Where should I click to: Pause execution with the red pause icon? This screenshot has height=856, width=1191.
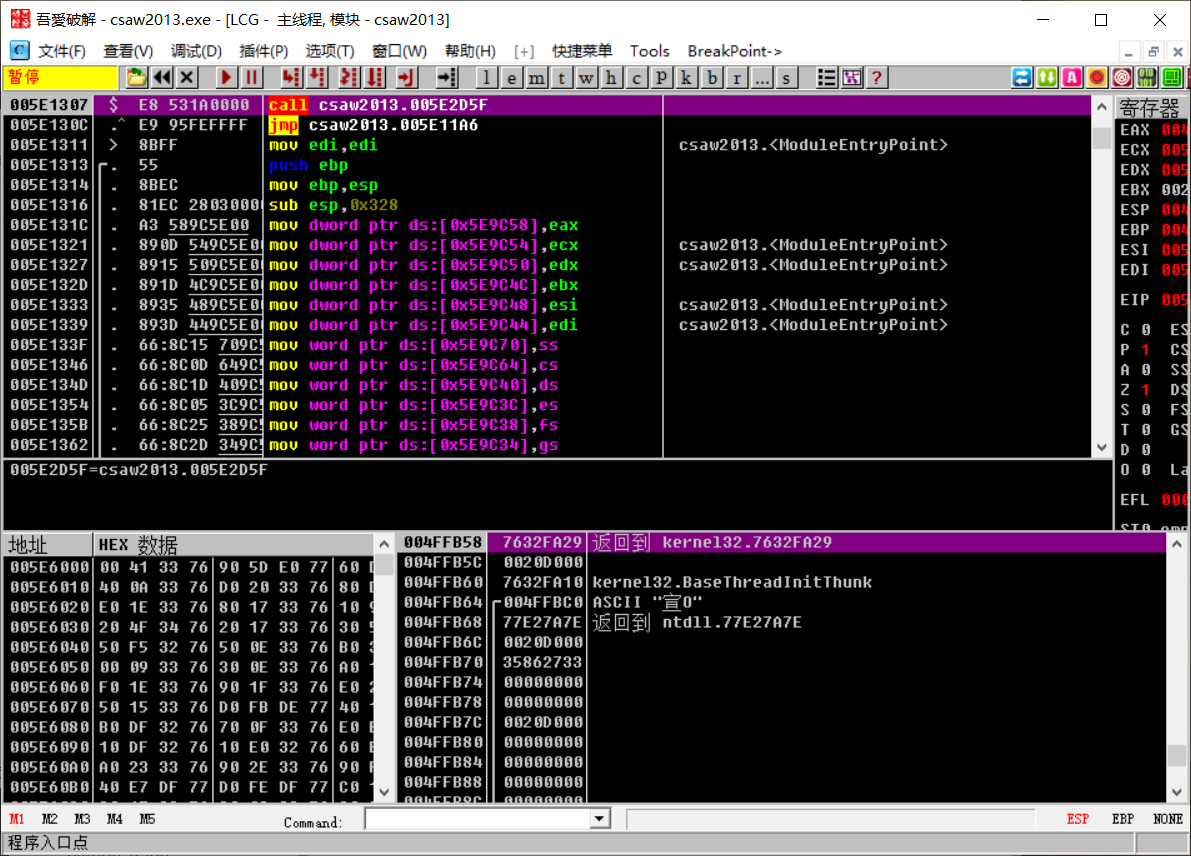(251, 77)
